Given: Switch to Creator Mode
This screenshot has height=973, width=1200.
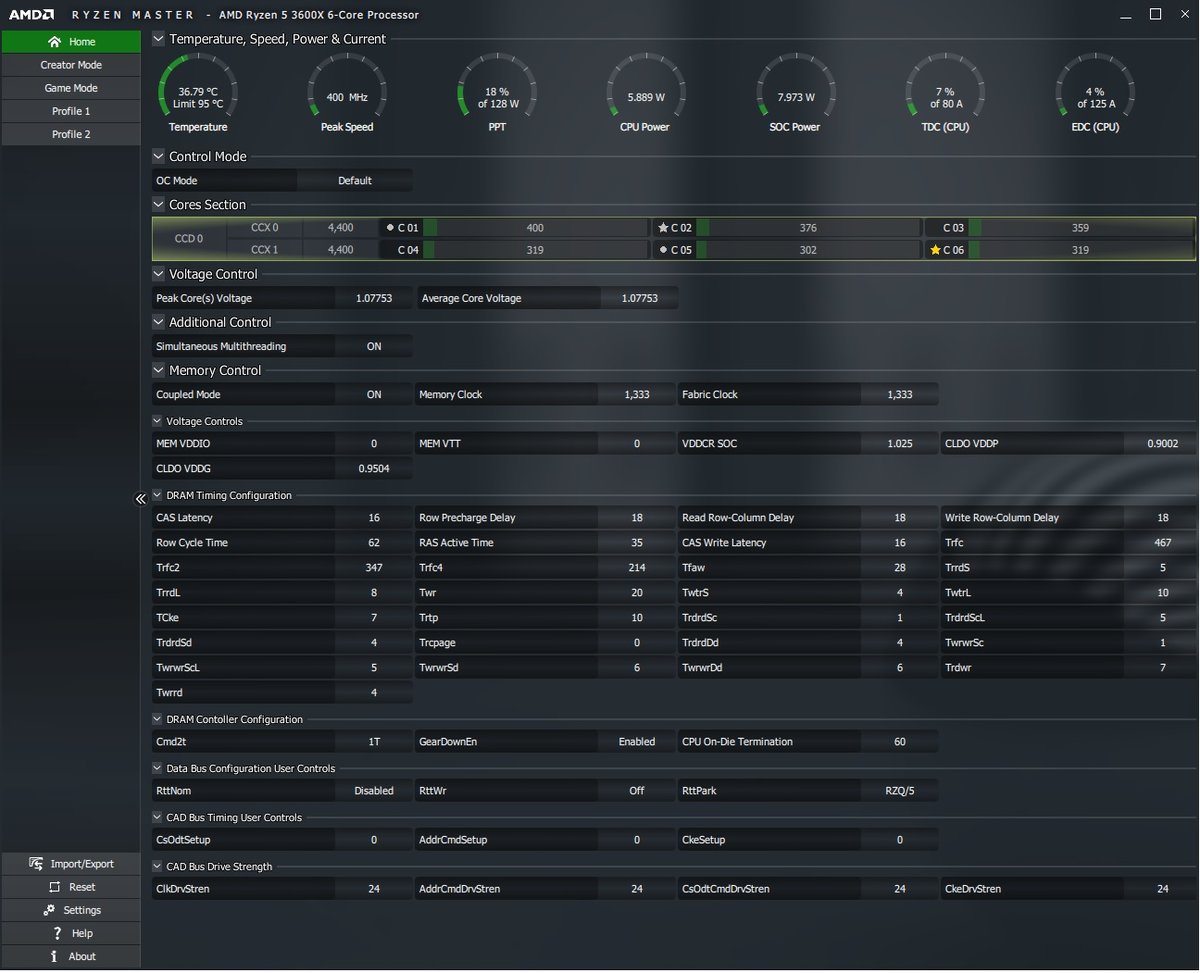Looking at the screenshot, I should point(71,65).
